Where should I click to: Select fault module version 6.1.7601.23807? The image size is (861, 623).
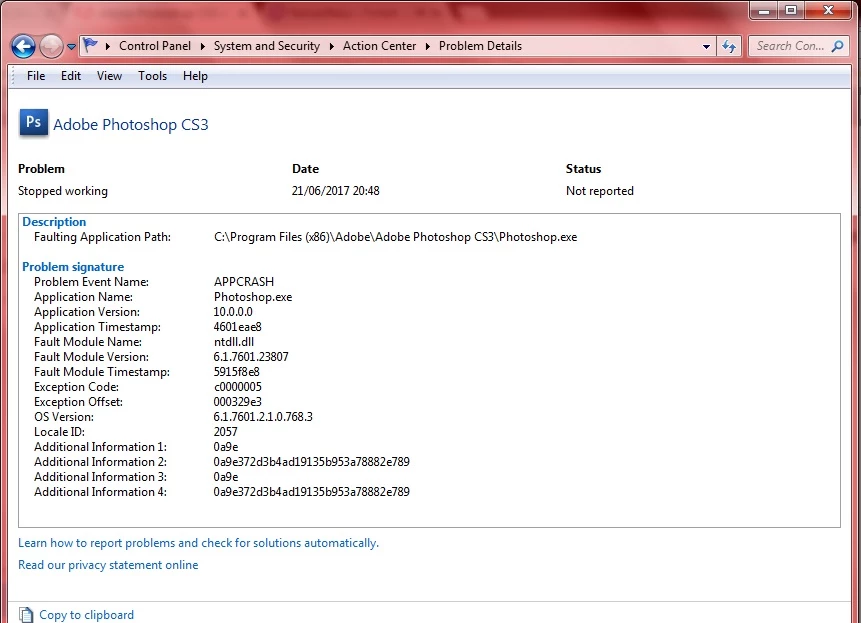(251, 357)
